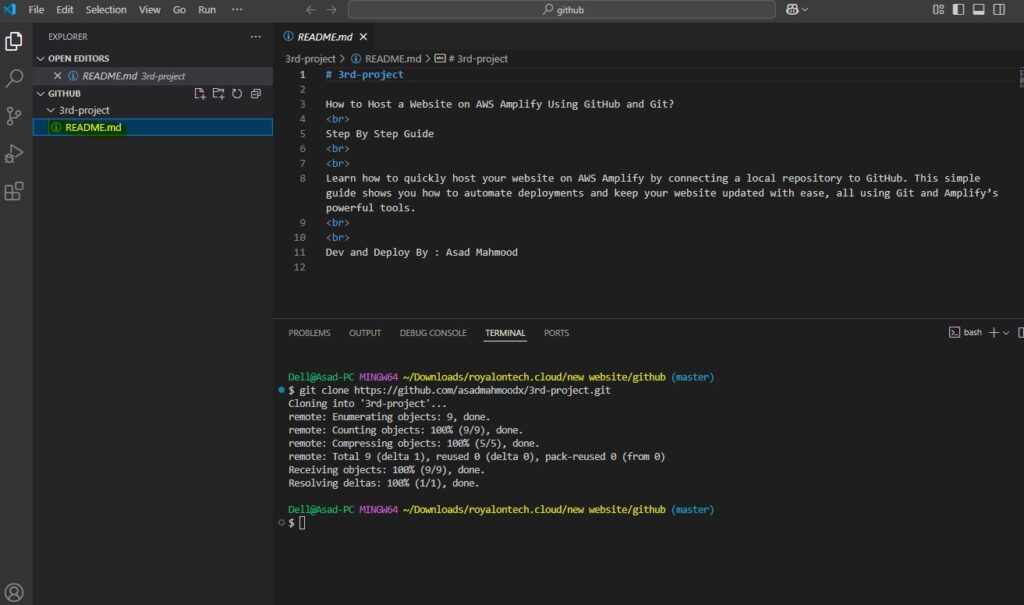Go forward using the right arrow
This screenshot has width=1024, height=605.
[x=332, y=9]
